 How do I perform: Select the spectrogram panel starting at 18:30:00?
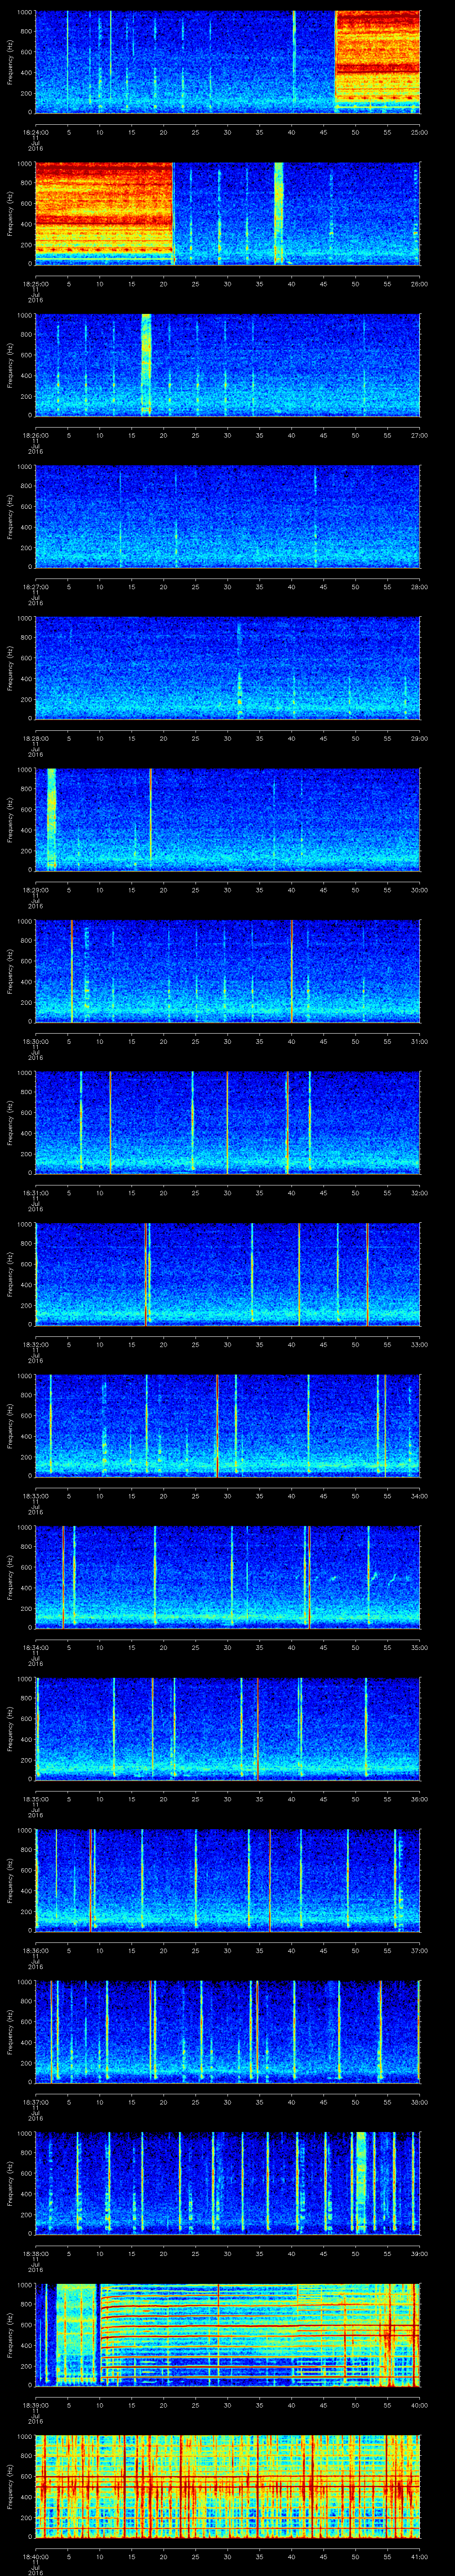coord(228,971)
